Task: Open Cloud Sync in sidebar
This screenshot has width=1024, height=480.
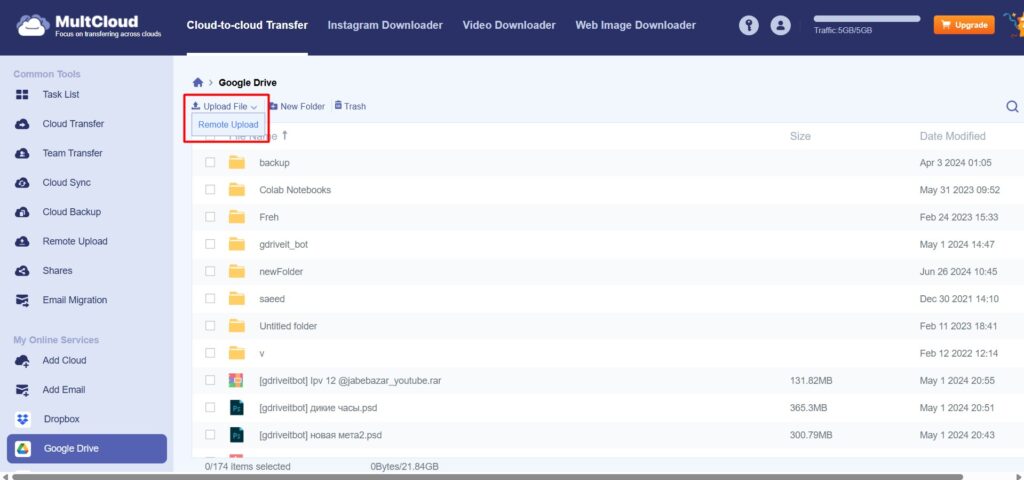Action: 66,183
